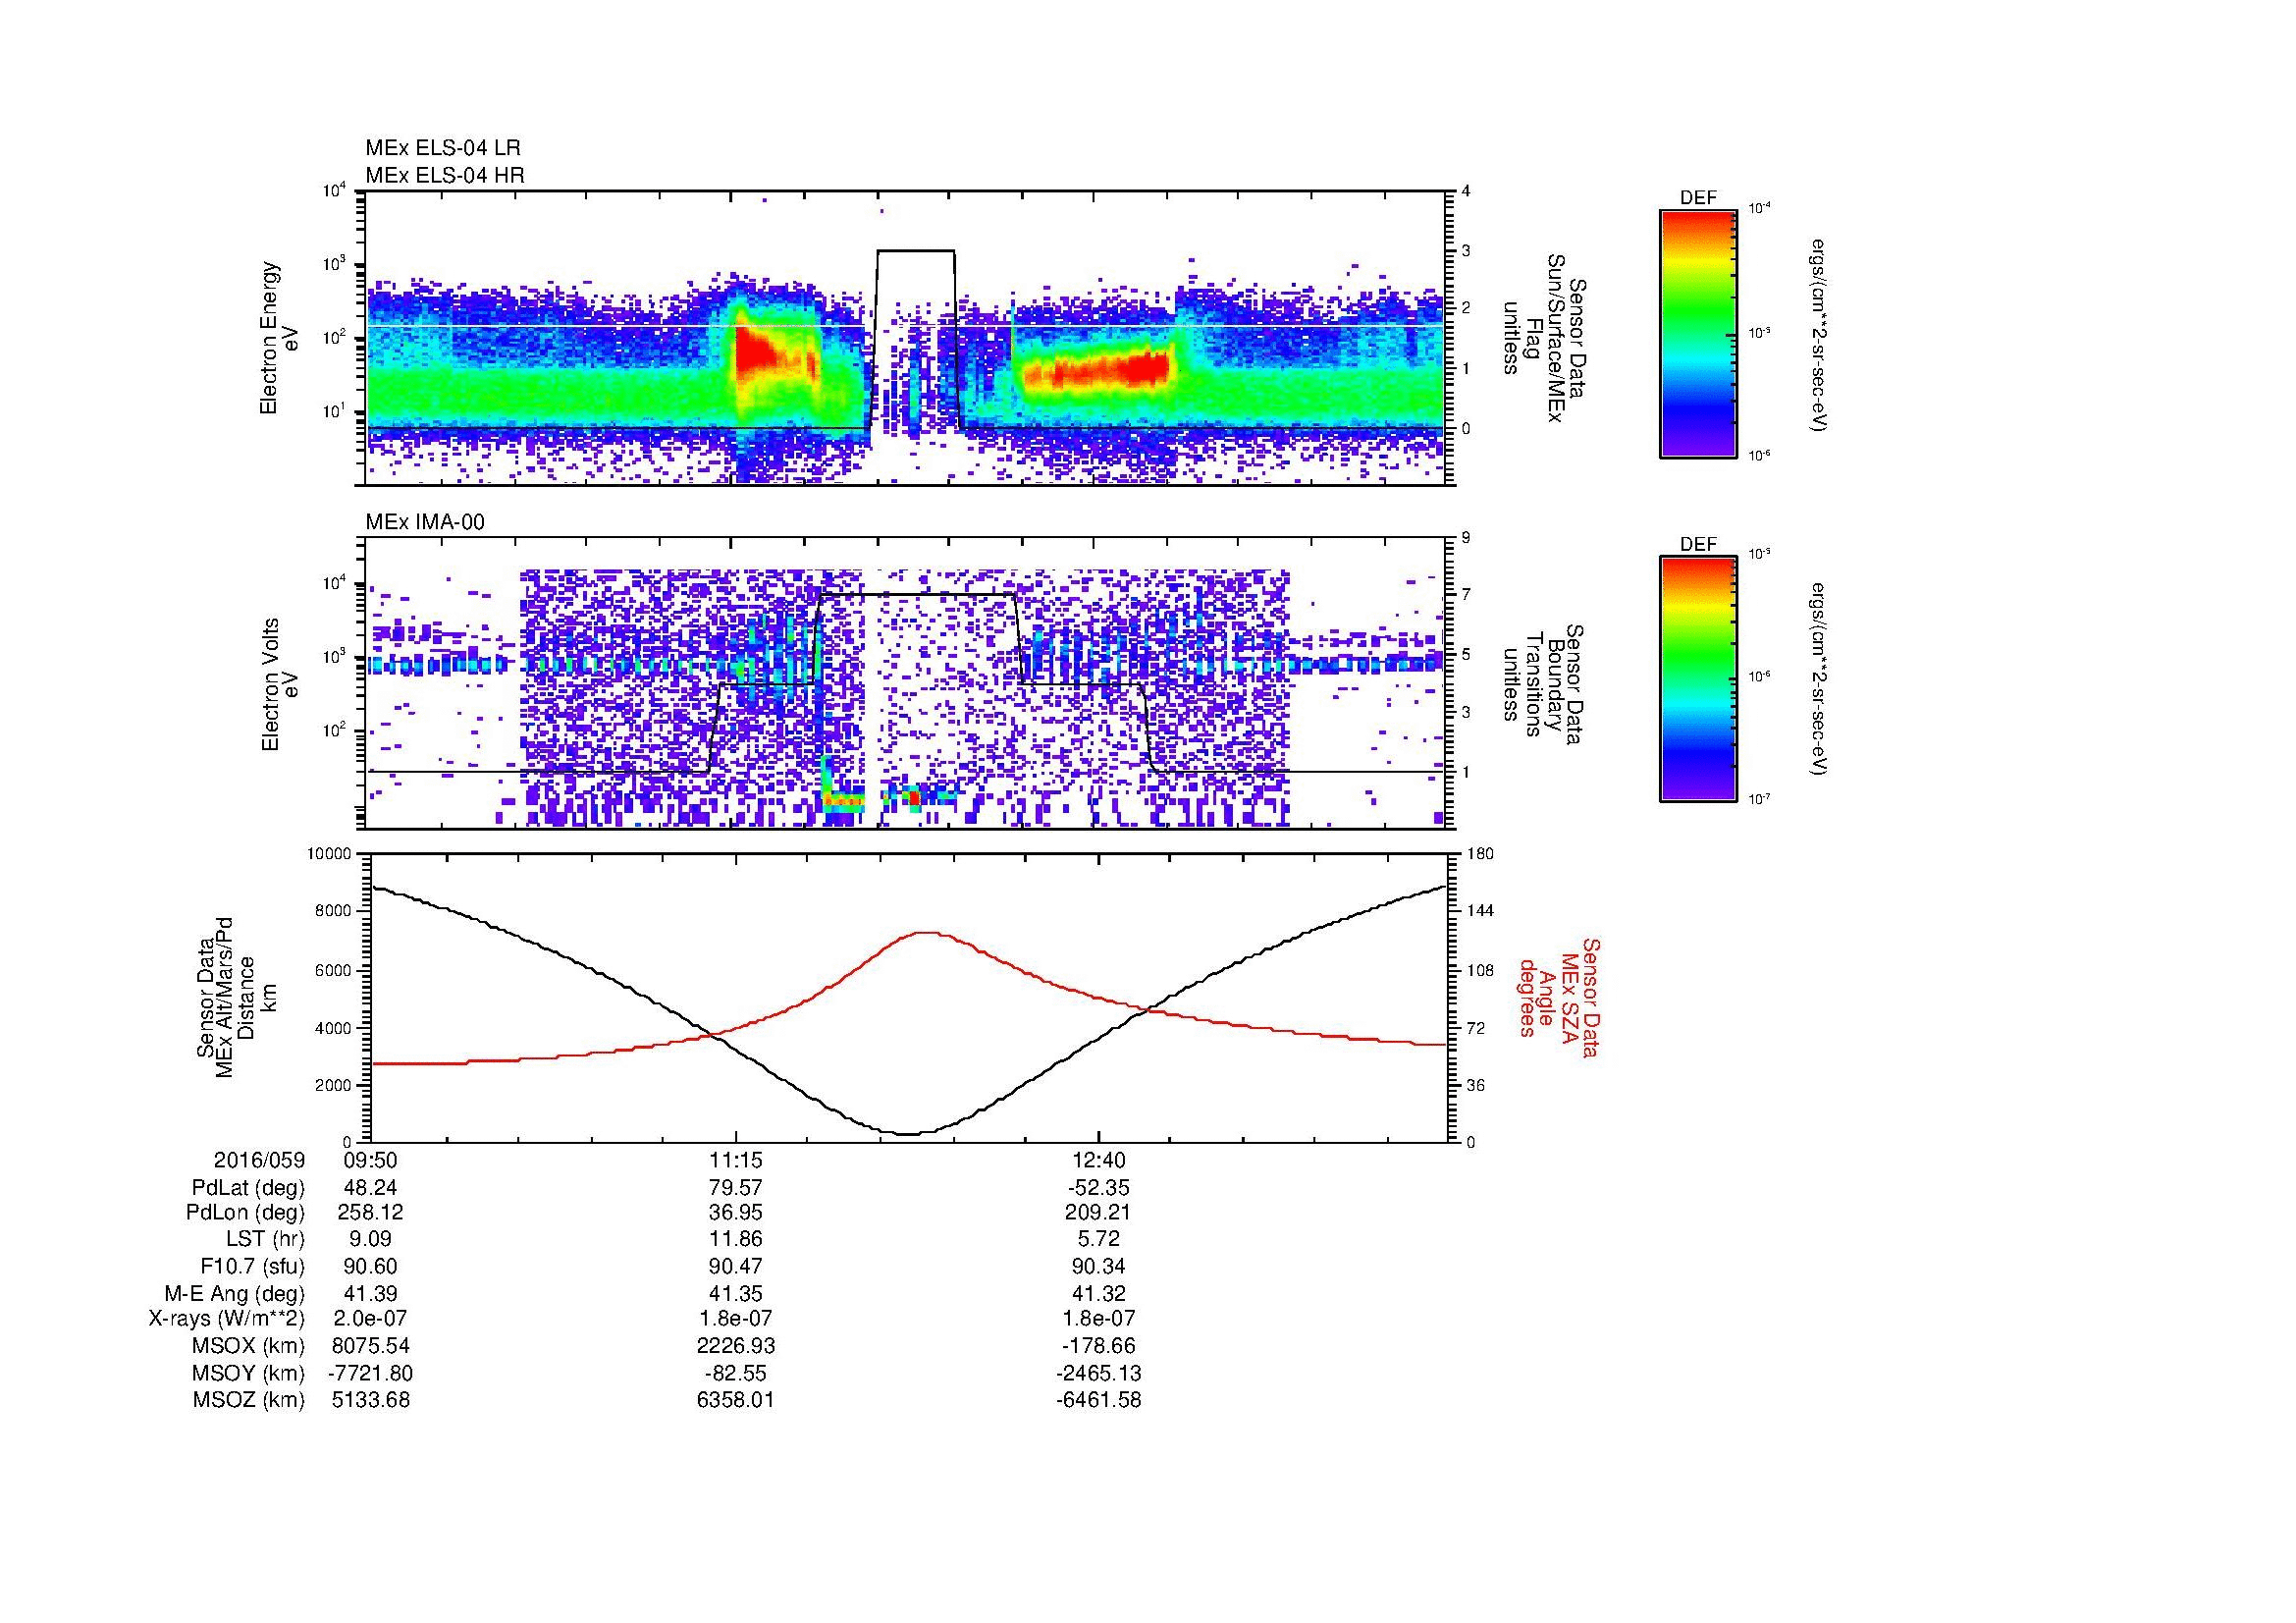Click the 180 tick on SZA axis
Image resolution: width=2296 pixels, height=1623 pixels.
pos(1480,853)
